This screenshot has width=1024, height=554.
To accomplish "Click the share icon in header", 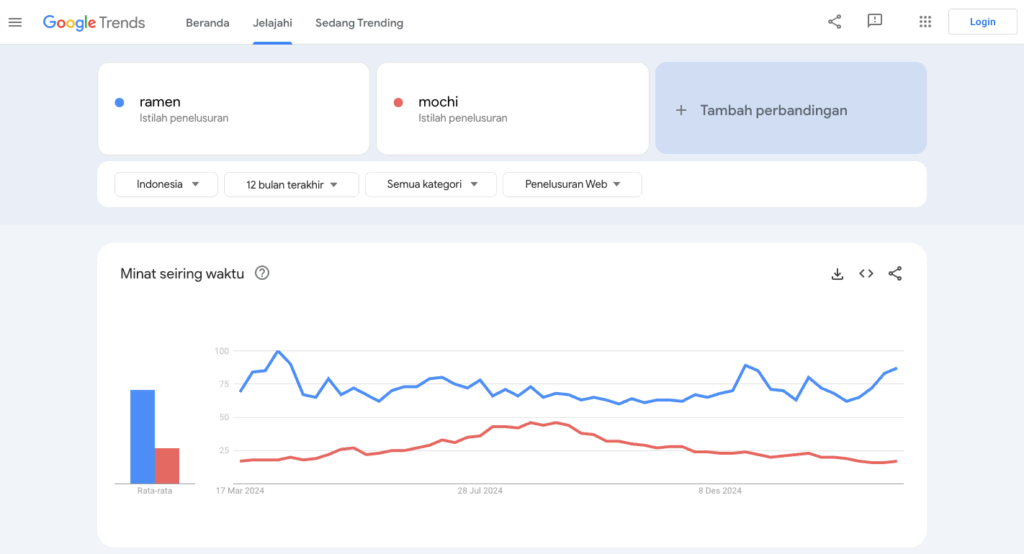I will point(835,22).
